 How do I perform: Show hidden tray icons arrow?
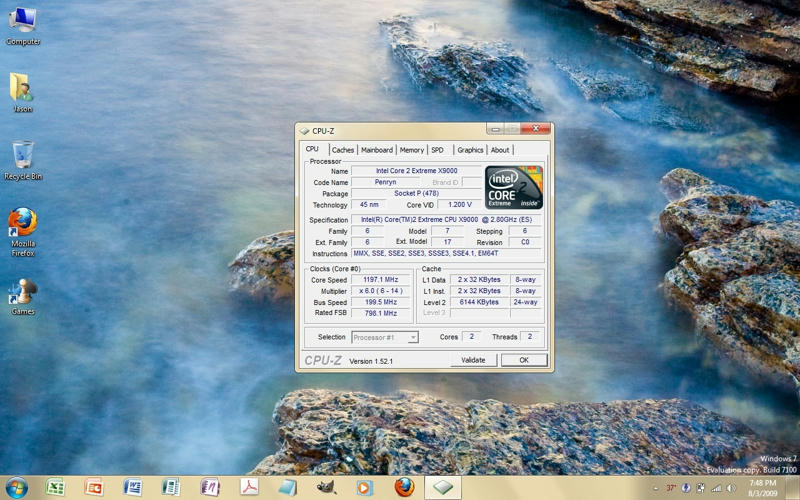point(657,488)
